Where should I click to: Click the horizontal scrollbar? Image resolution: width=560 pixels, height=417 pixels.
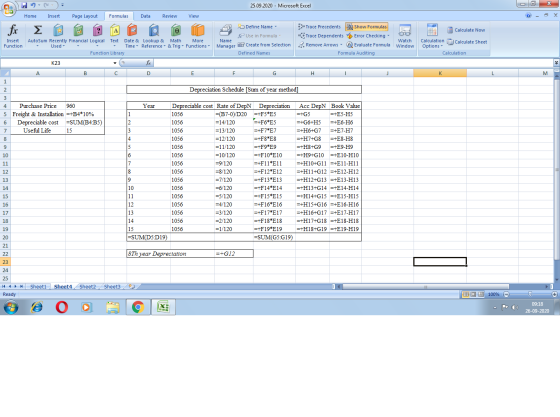click(426, 287)
